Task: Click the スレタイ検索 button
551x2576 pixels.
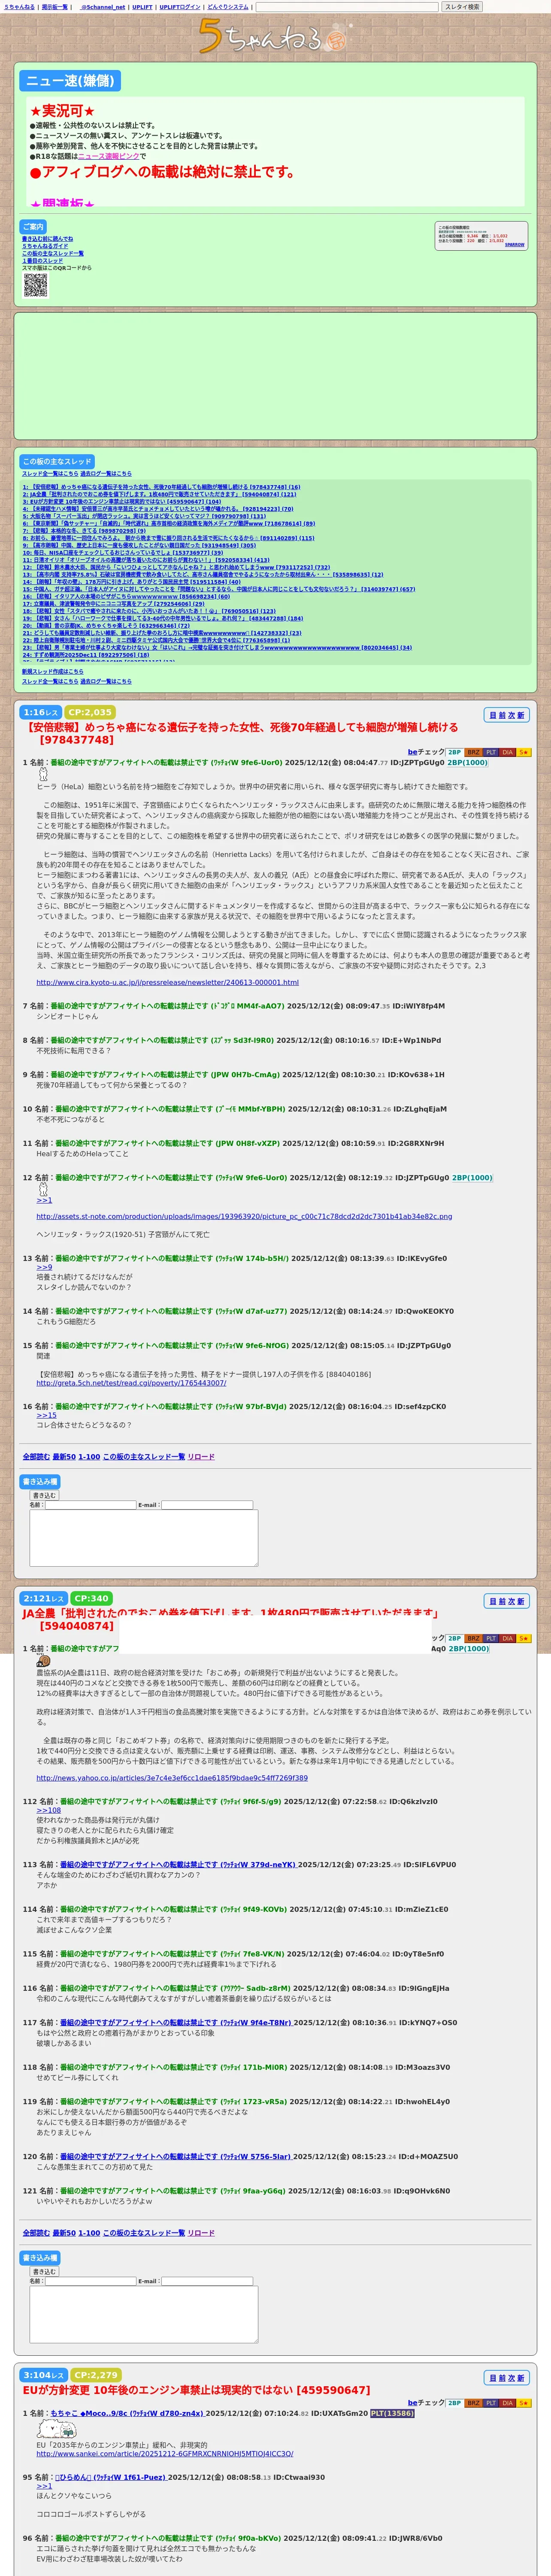Action: (462, 7)
